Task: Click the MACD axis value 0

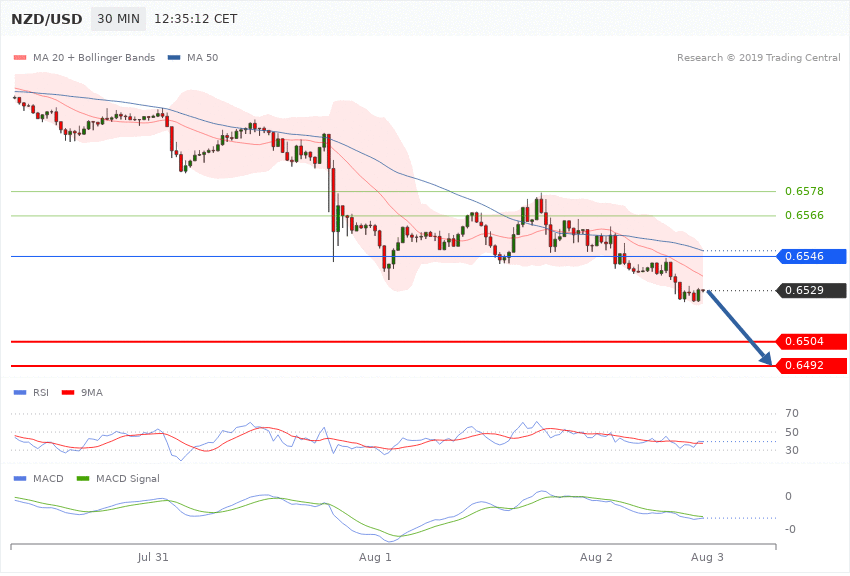Action: pyautogui.click(x=788, y=496)
